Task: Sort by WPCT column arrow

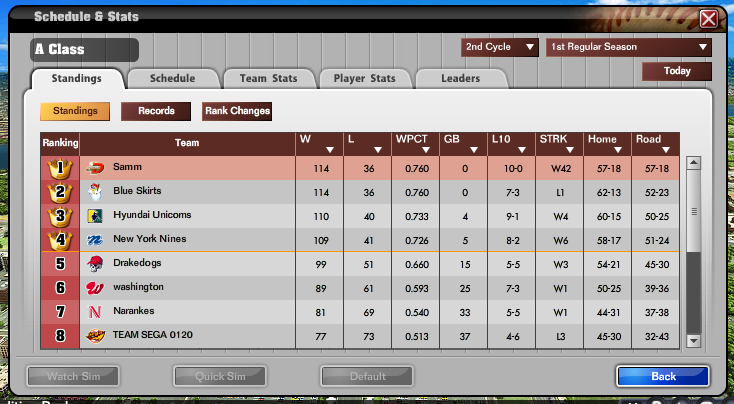Action: pyautogui.click(x=426, y=150)
